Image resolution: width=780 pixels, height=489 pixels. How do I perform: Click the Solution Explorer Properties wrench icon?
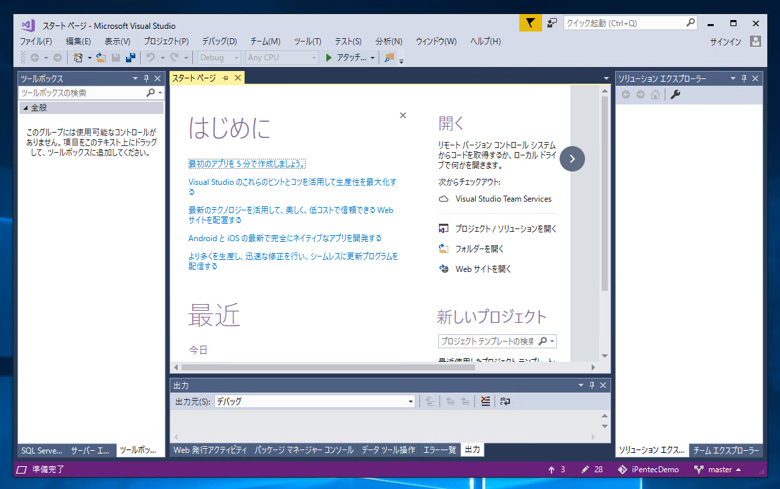pos(675,95)
